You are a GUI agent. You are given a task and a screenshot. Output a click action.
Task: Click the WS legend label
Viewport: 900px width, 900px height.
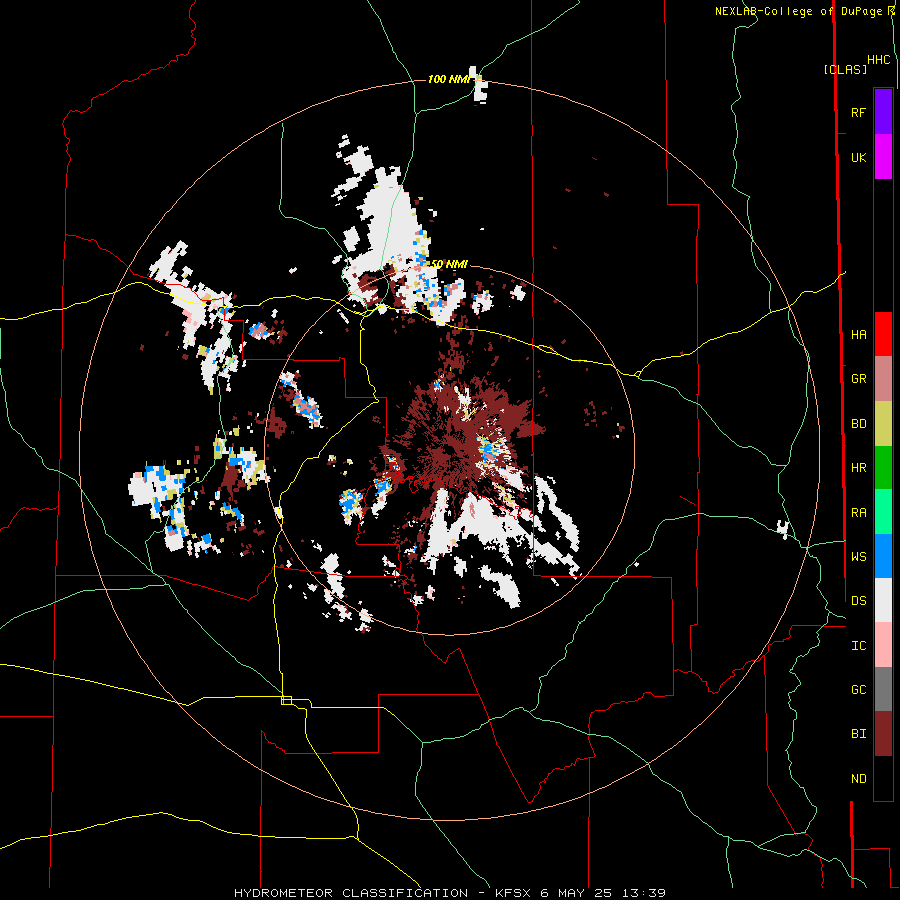(x=858, y=556)
